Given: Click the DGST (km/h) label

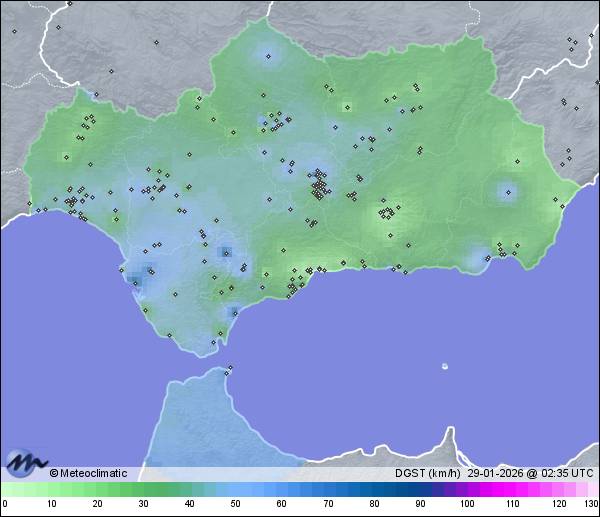Looking at the screenshot, I should point(428,473).
